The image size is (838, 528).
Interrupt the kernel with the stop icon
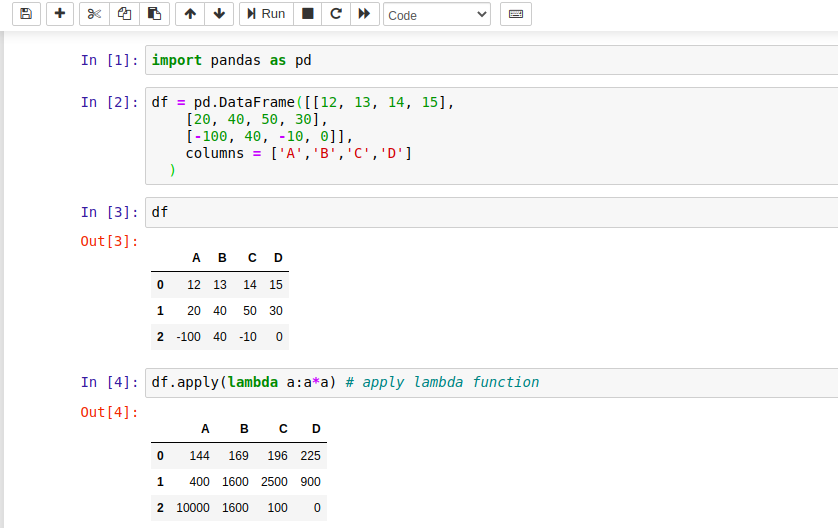click(x=307, y=14)
